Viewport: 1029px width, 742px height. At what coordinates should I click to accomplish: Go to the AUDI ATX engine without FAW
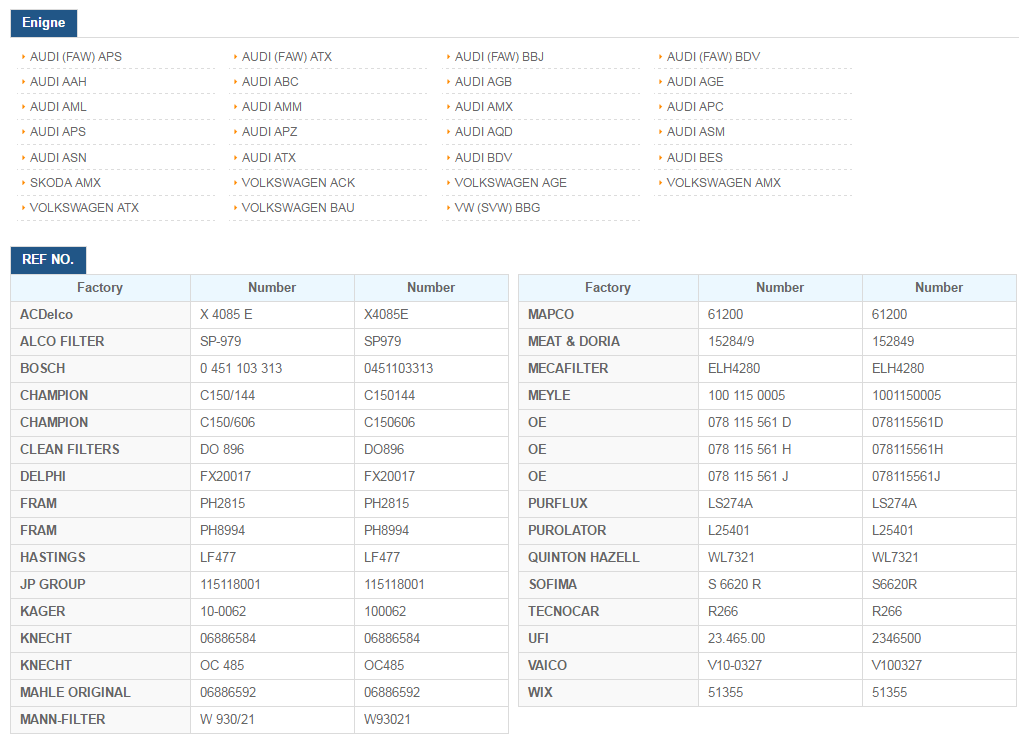pos(268,157)
